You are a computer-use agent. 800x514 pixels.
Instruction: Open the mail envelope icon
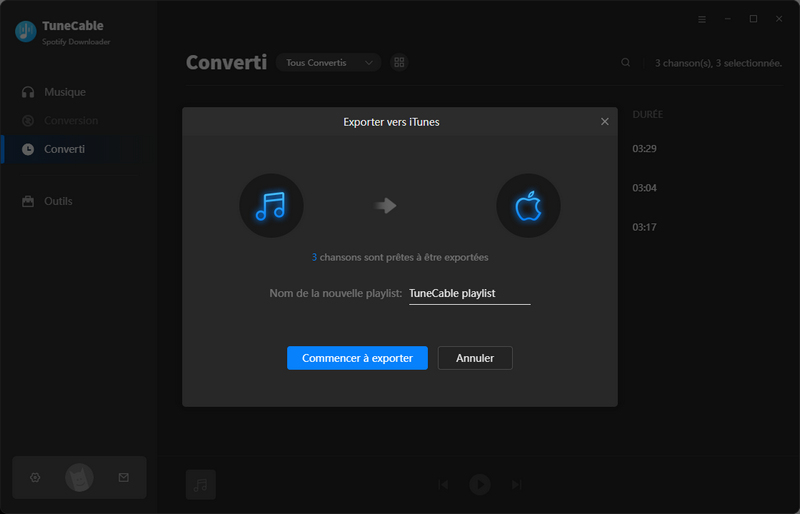[123, 477]
